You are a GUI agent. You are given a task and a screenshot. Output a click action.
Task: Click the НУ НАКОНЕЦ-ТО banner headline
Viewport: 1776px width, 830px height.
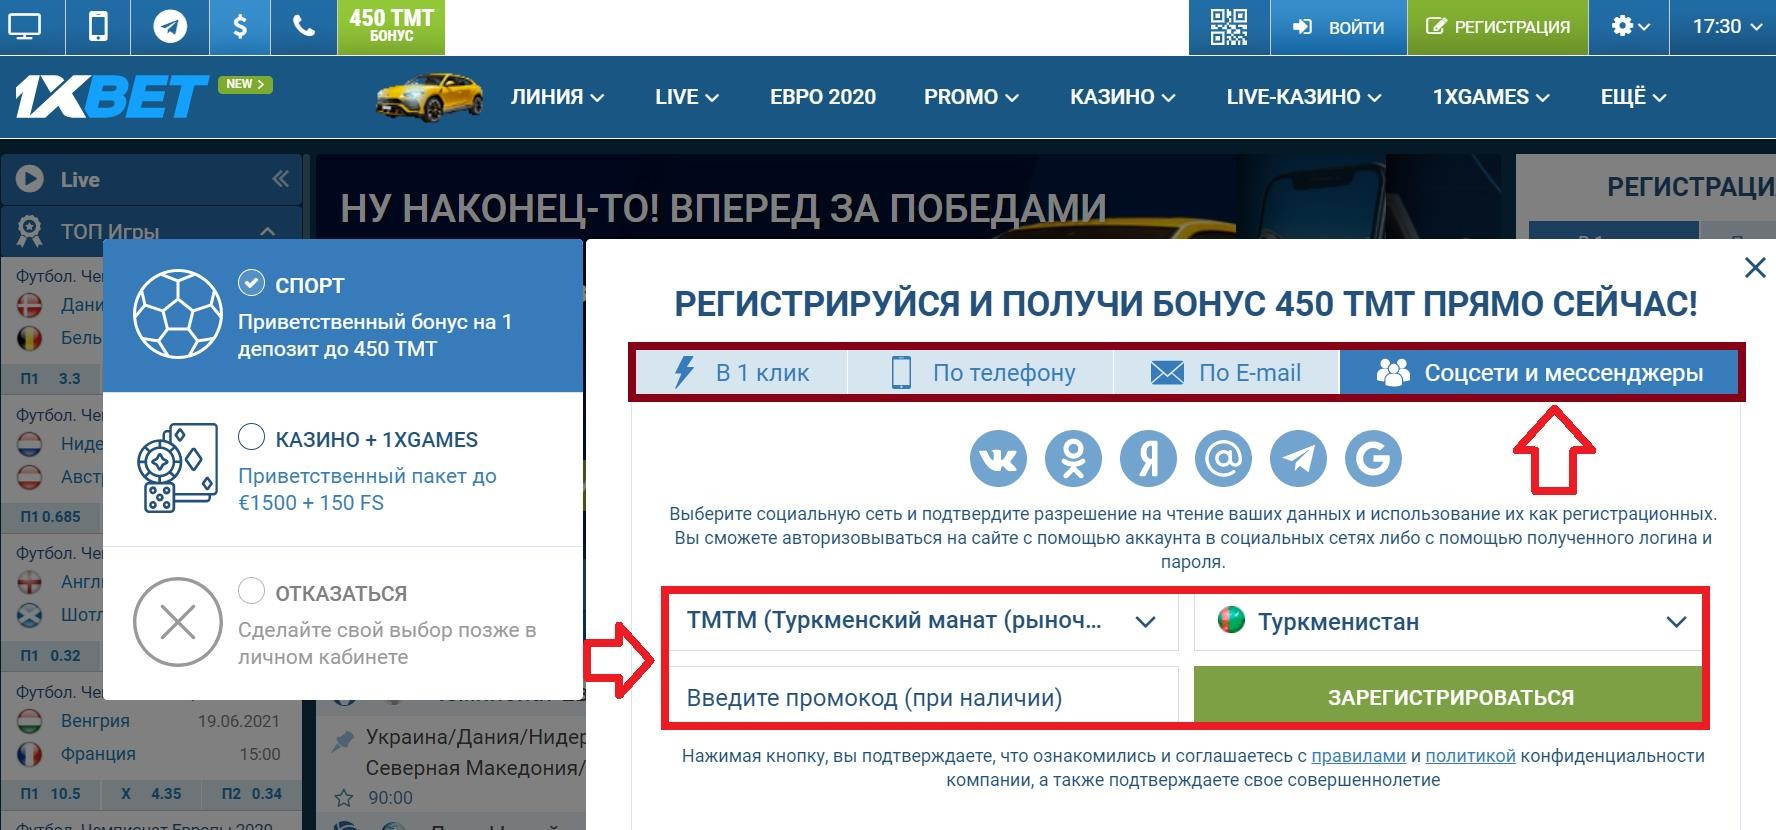723,208
